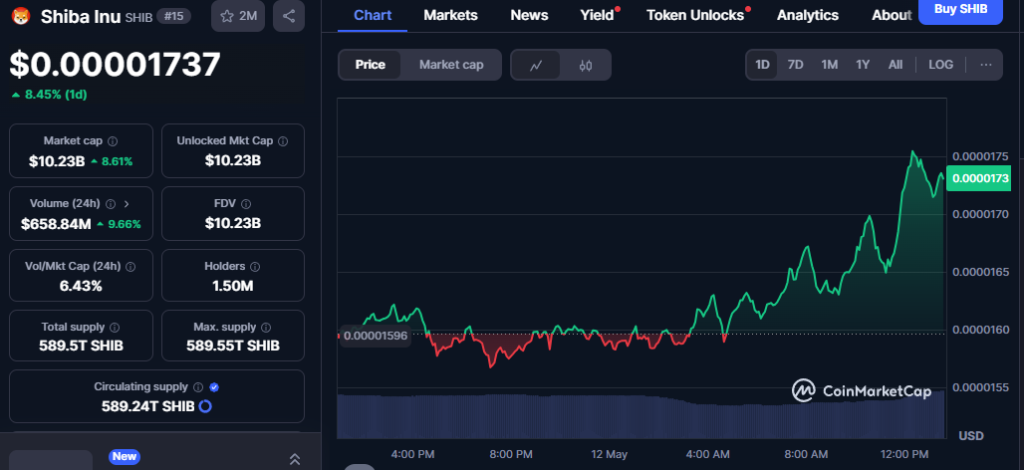Screen dimensions: 1024x470
Task: Click the $0.00001737 price text
Action: 115,65
